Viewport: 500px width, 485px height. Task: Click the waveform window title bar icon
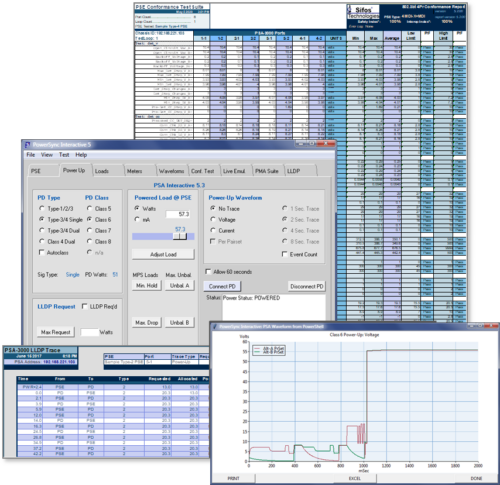pyautogui.click(x=215, y=326)
